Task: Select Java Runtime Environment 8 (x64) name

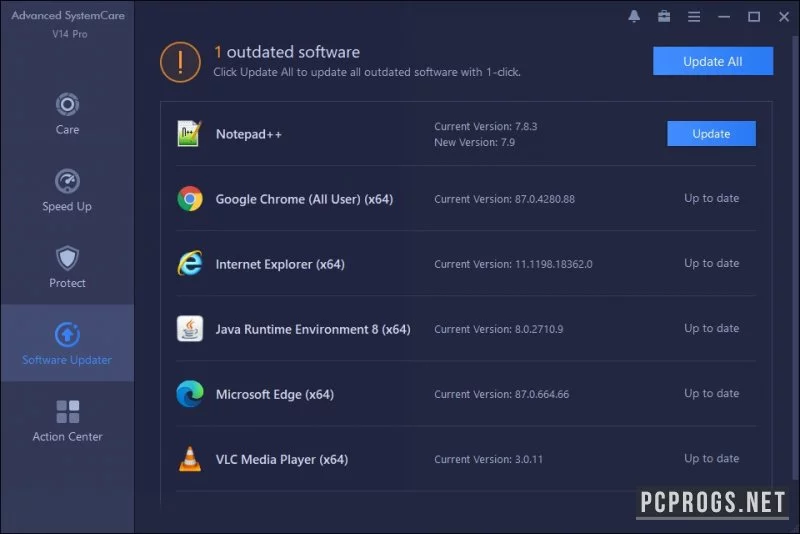Action: 313,329
